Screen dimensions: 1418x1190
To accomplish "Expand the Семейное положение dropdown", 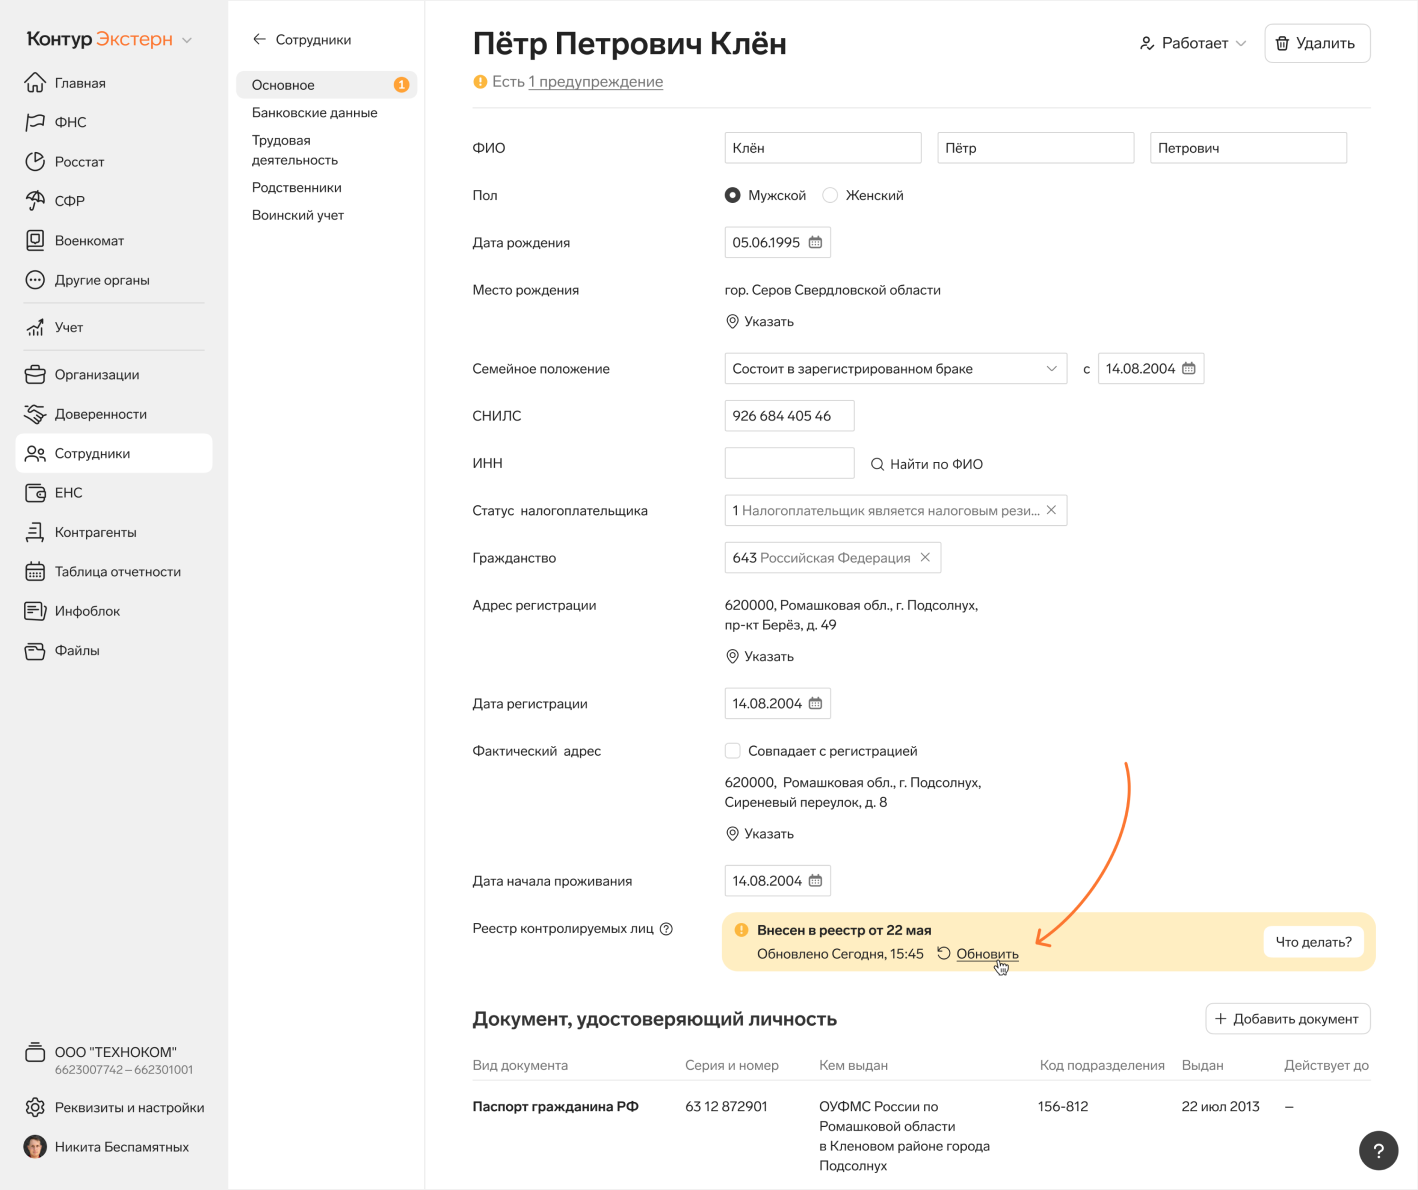I will (x=1051, y=369).
